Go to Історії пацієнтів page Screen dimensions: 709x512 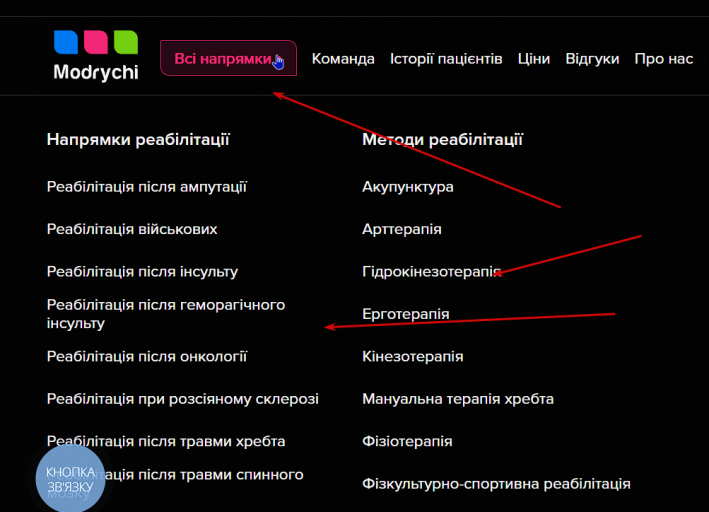point(446,59)
